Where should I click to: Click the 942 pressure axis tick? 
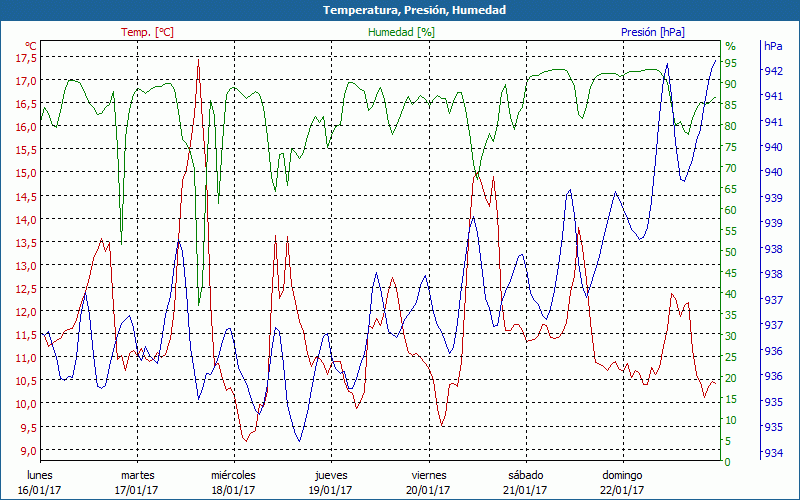coord(773,71)
